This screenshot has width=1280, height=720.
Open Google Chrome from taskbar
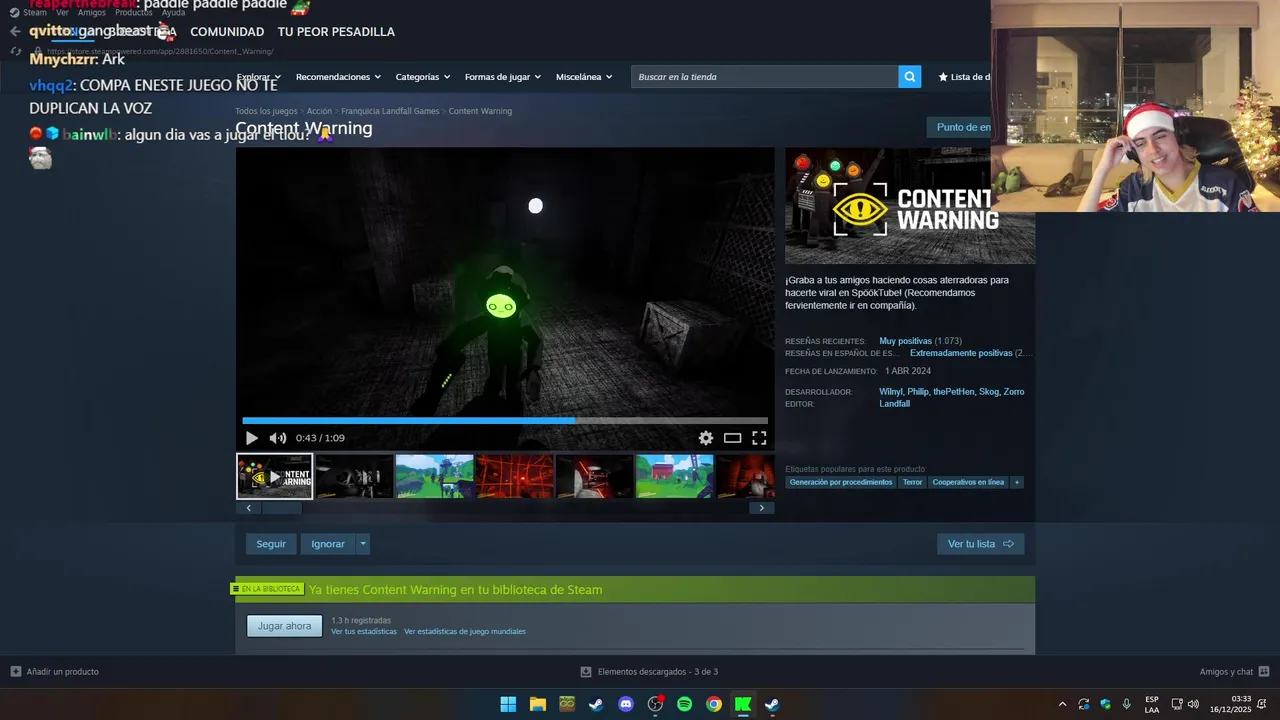713,704
